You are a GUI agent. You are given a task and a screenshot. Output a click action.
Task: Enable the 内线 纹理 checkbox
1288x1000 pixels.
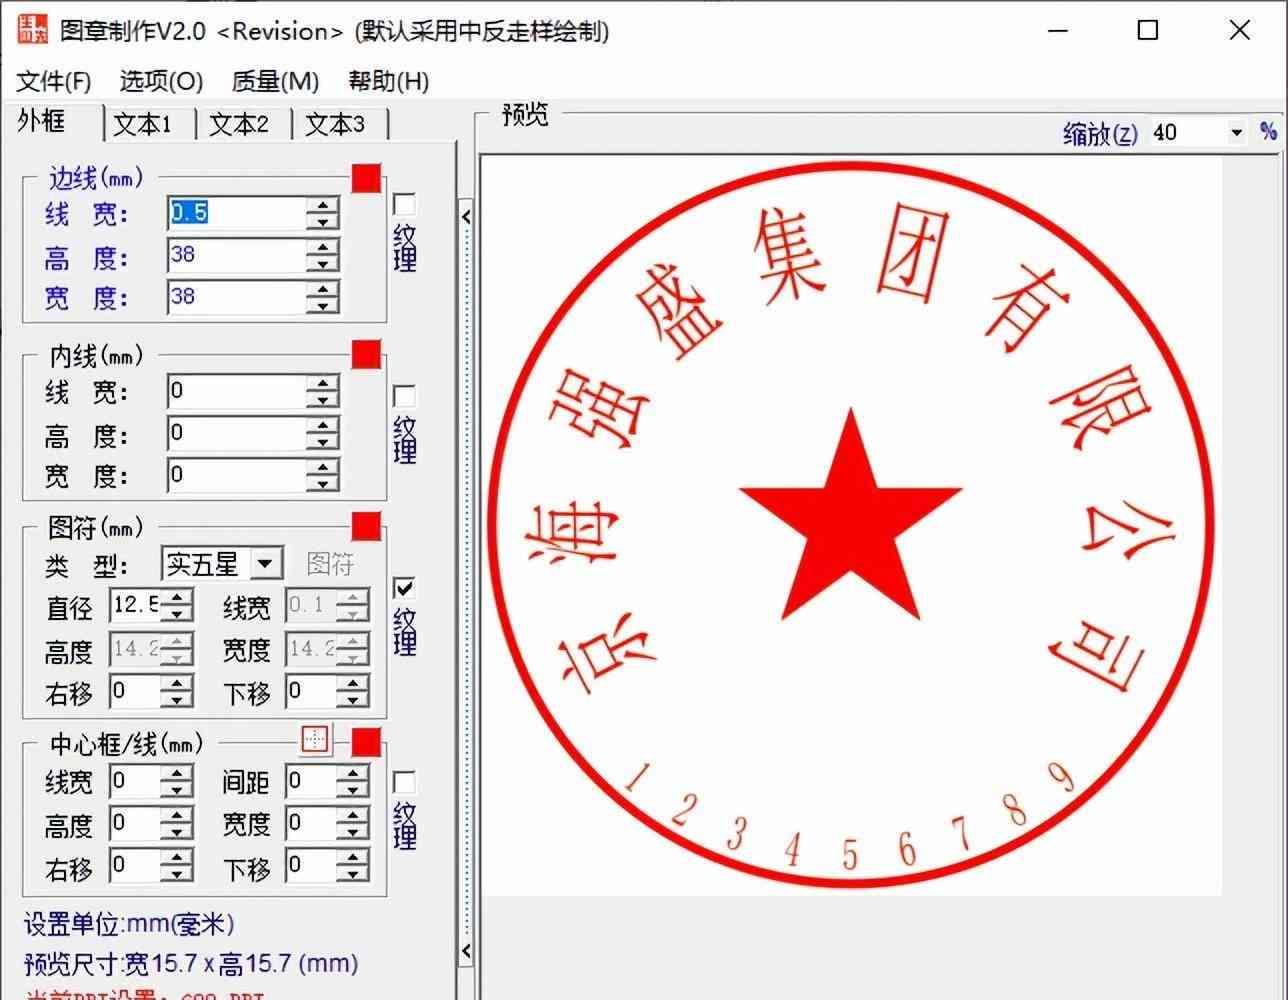coord(404,396)
